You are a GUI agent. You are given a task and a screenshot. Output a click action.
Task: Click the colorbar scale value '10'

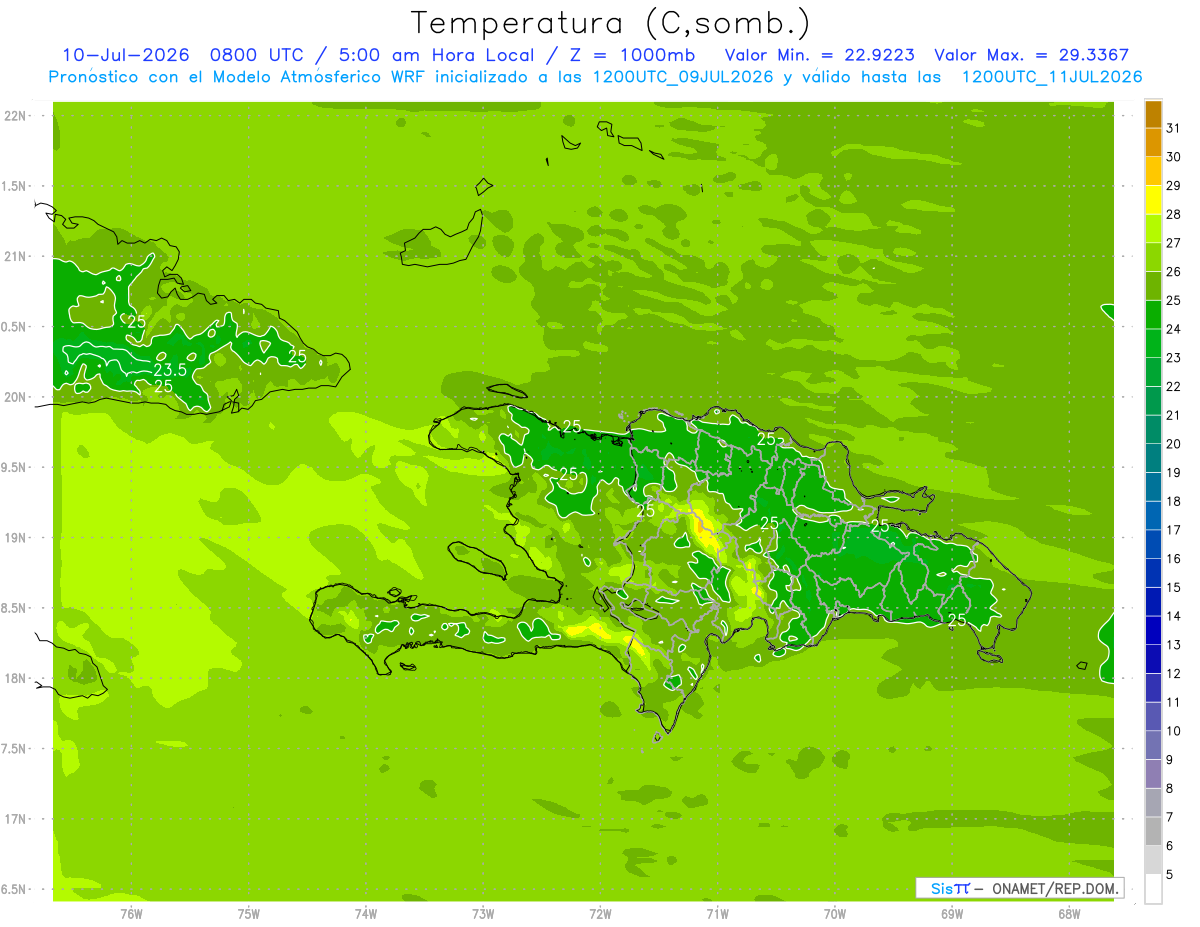point(1173,731)
